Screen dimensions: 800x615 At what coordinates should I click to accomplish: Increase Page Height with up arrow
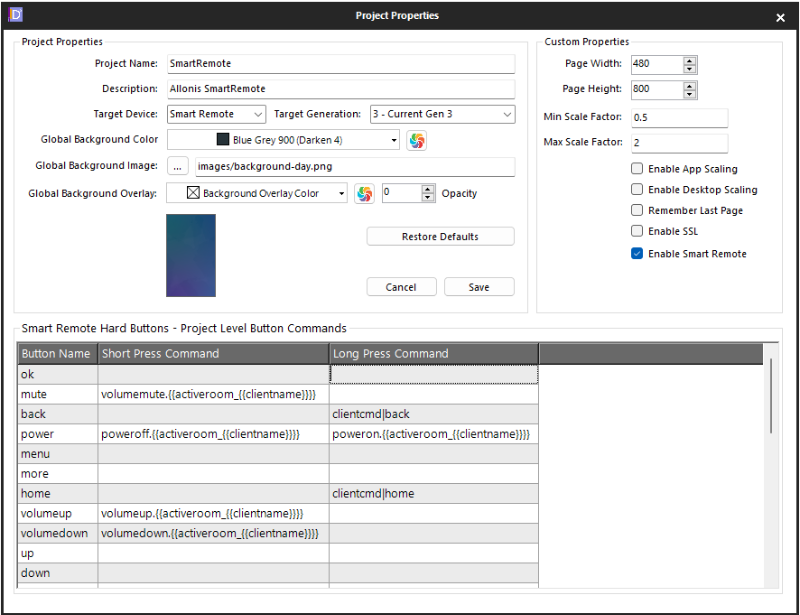pyautogui.click(x=689, y=86)
